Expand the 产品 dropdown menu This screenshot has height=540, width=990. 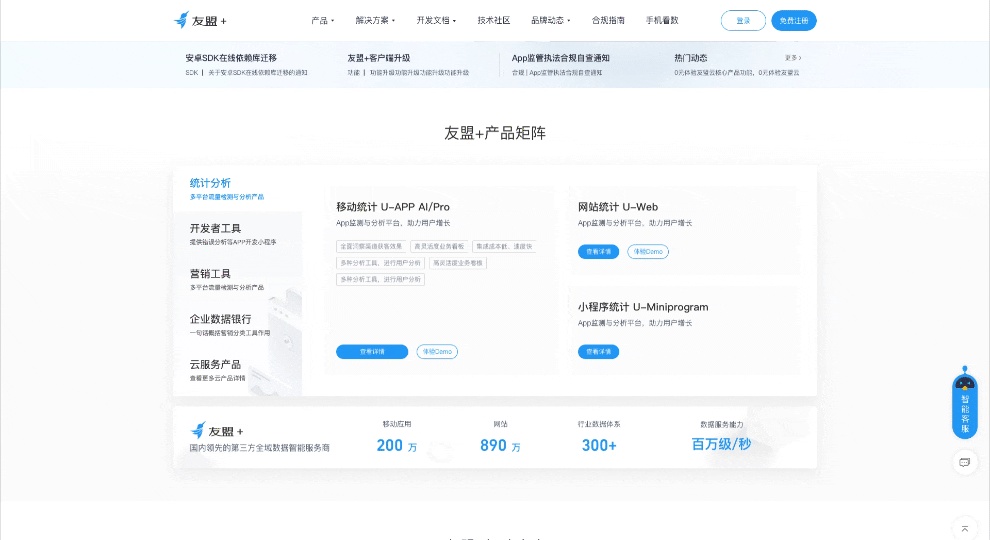(x=323, y=20)
